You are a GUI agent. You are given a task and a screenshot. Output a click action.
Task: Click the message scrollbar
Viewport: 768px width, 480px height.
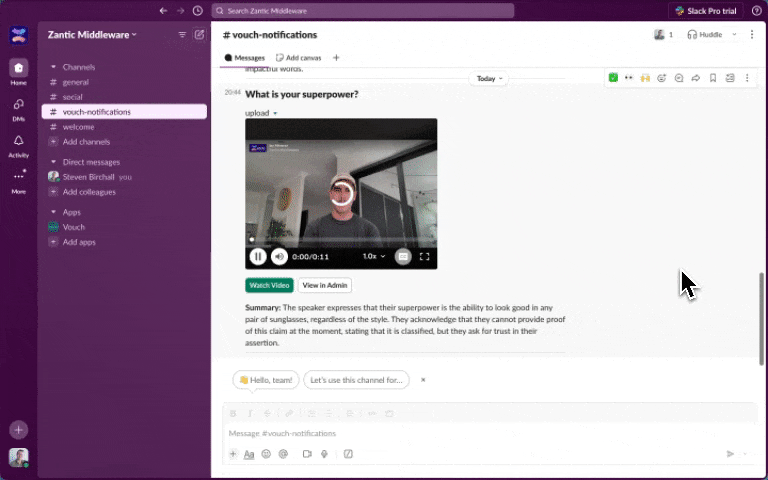coord(761,318)
